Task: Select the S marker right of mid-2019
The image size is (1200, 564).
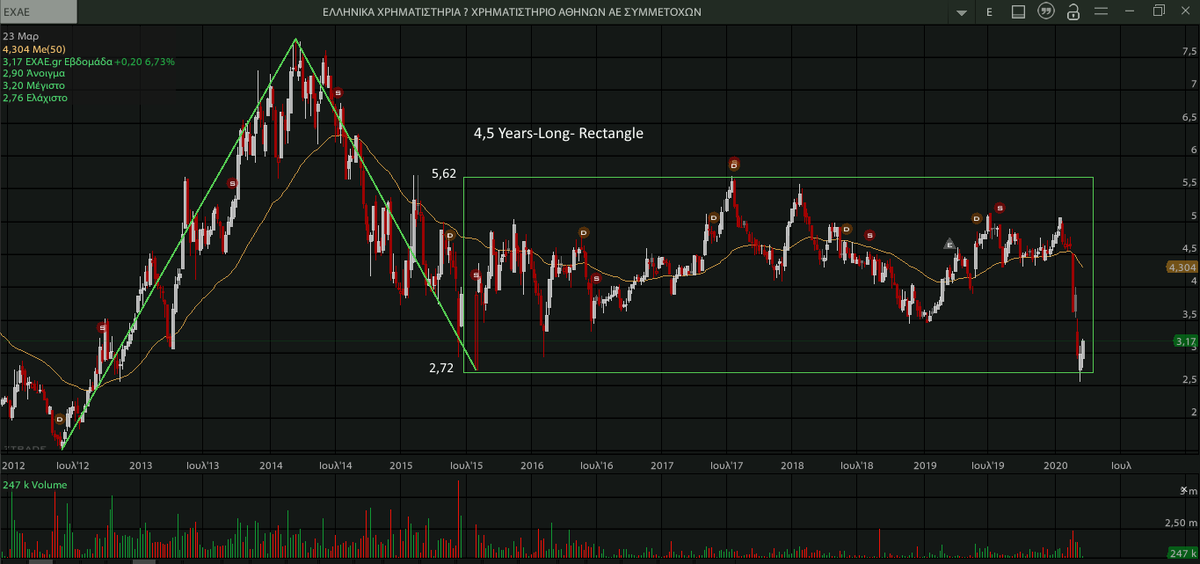Action: pyautogui.click(x=1000, y=208)
